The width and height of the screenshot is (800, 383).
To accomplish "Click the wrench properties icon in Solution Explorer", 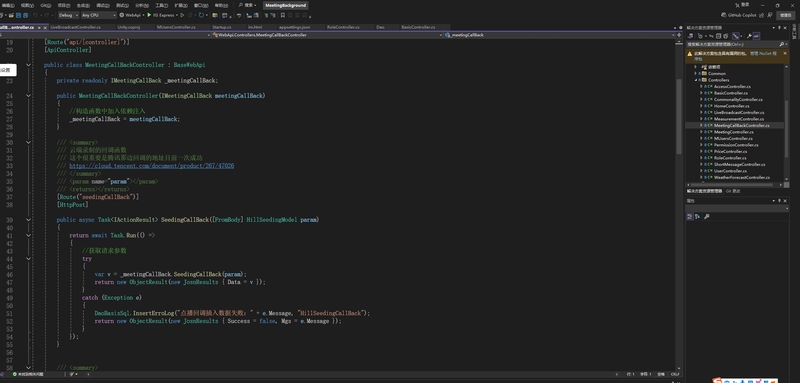I will pos(749,36).
